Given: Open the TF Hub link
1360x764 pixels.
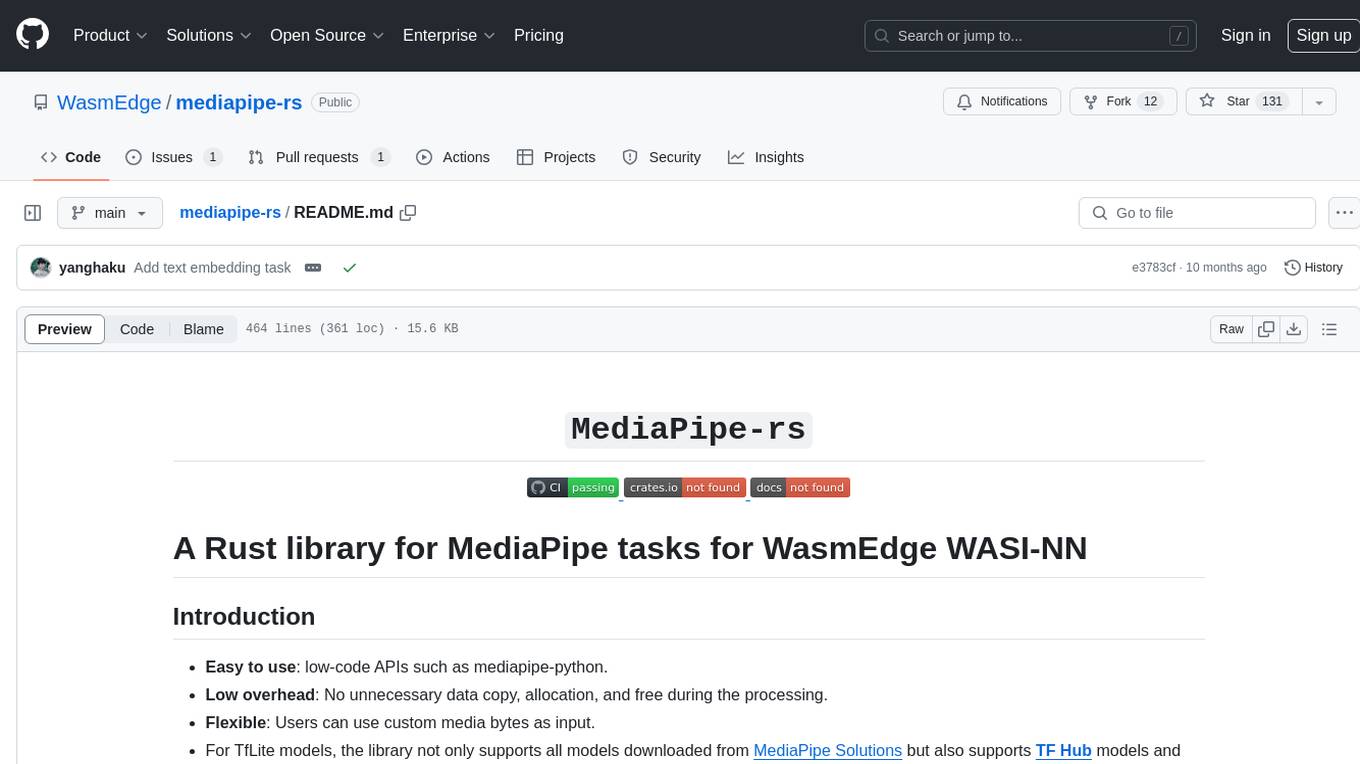Looking at the screenshot, I should (1063, 750).
